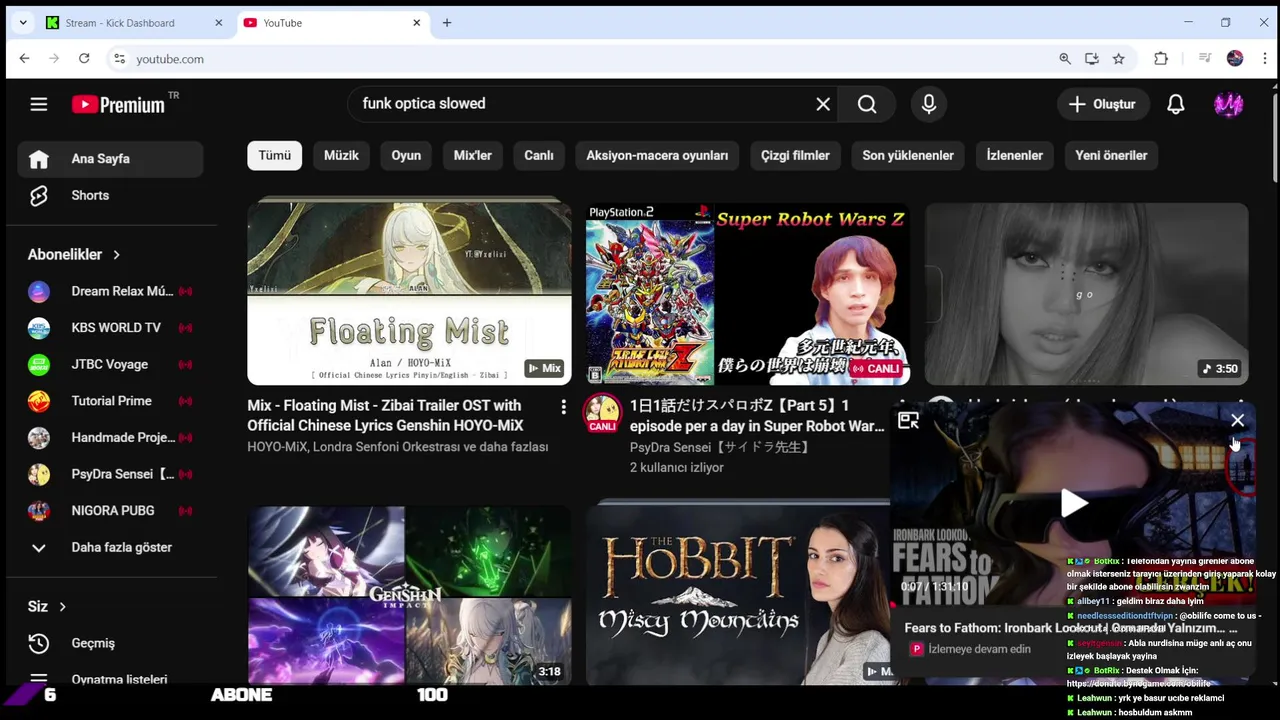Close the miniplayer with X

1238,420
